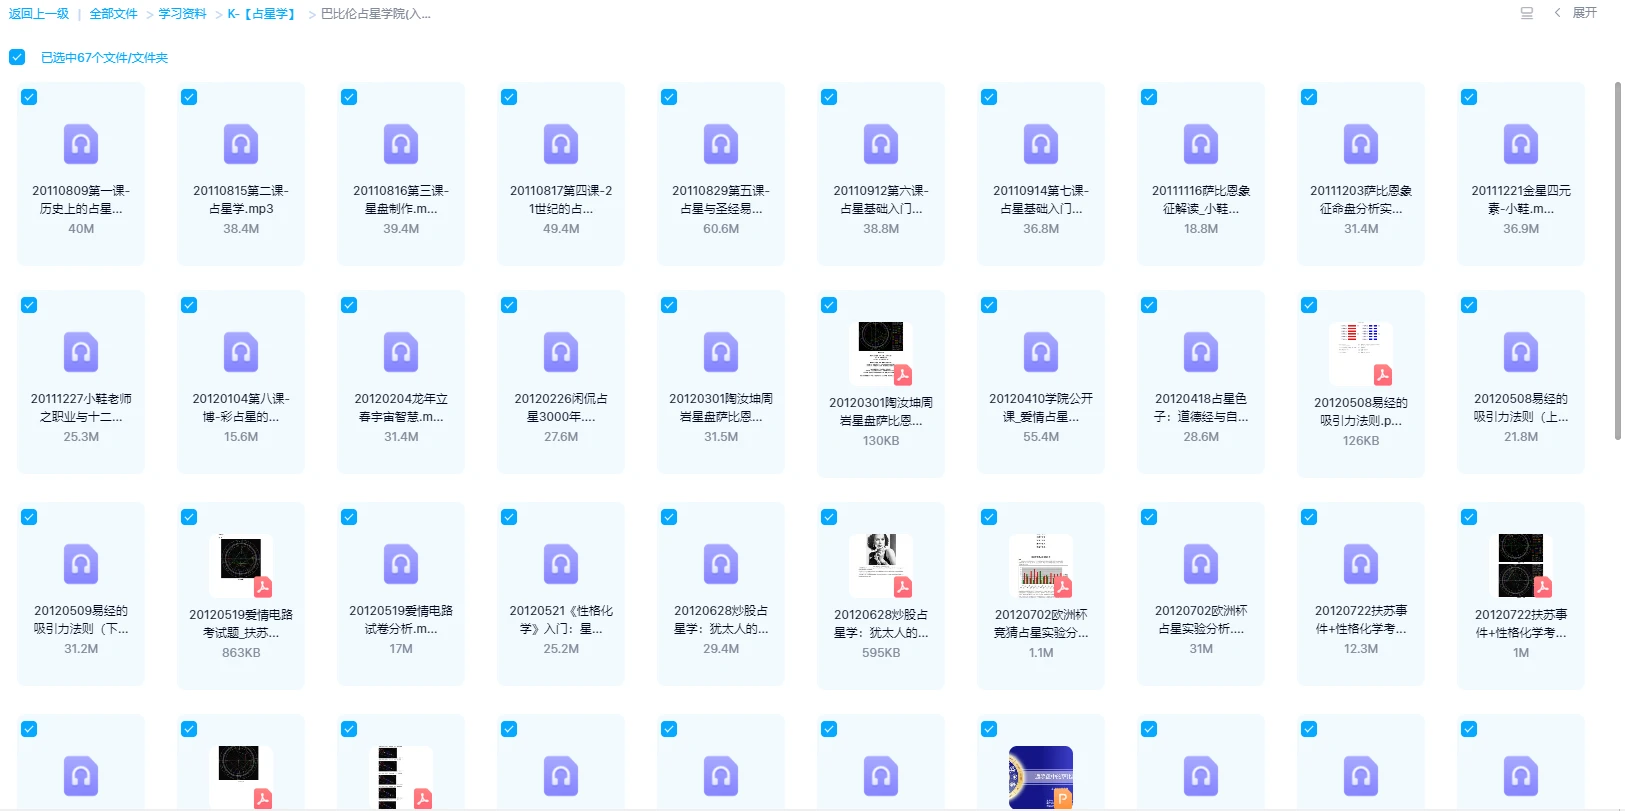Open audio file 20110809第一课 icon
The image size is (1625, 811).
click(x=81, y=144)
